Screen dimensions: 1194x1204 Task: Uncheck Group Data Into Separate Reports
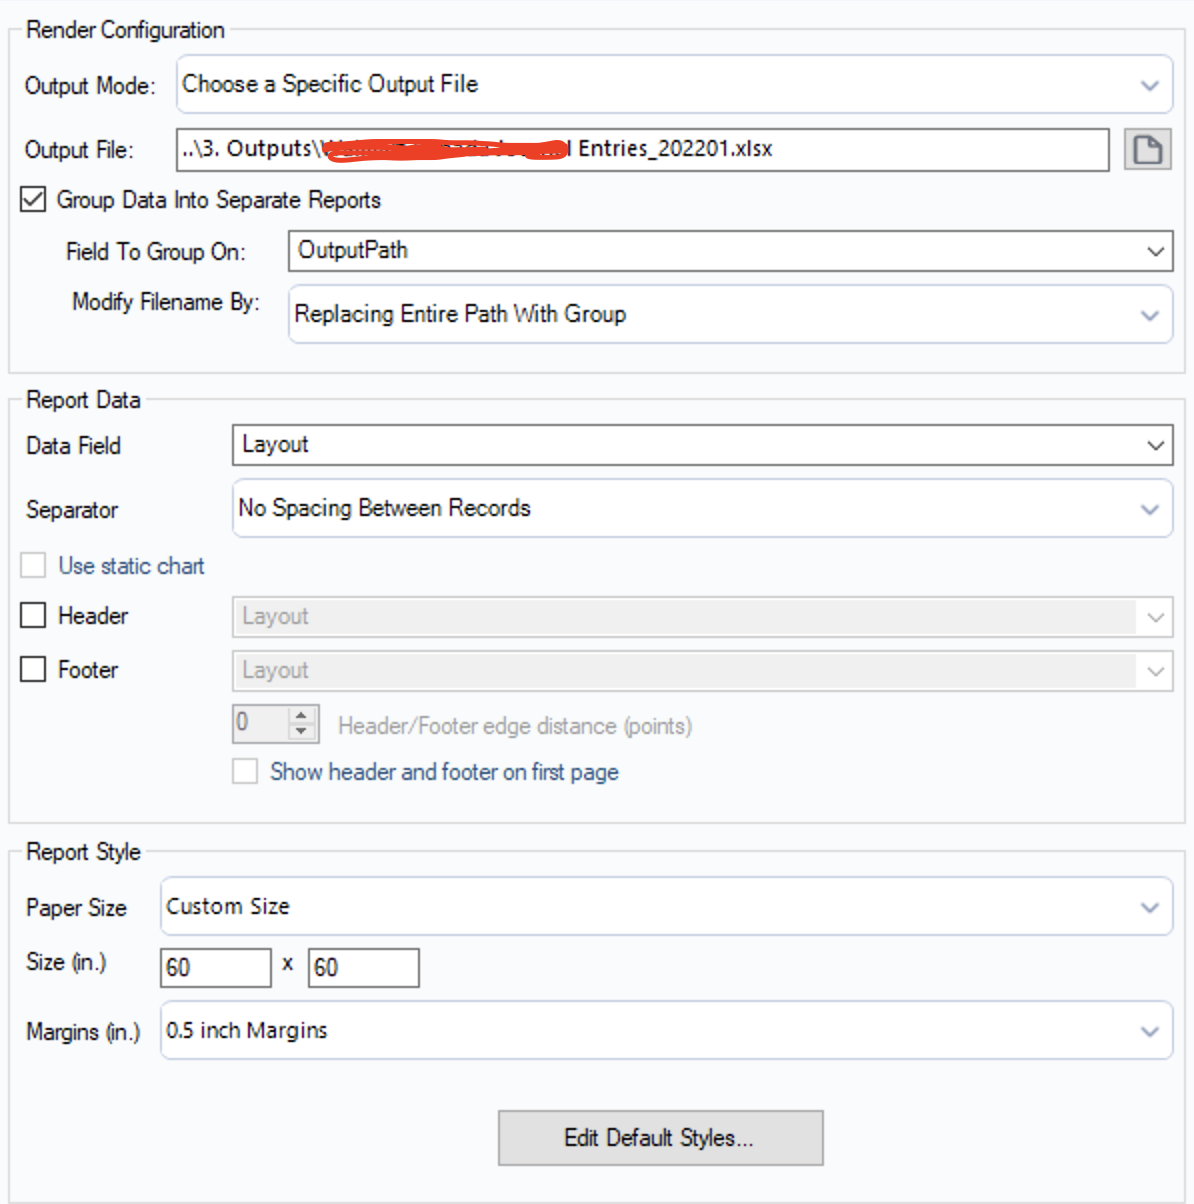tap(33, 199)
